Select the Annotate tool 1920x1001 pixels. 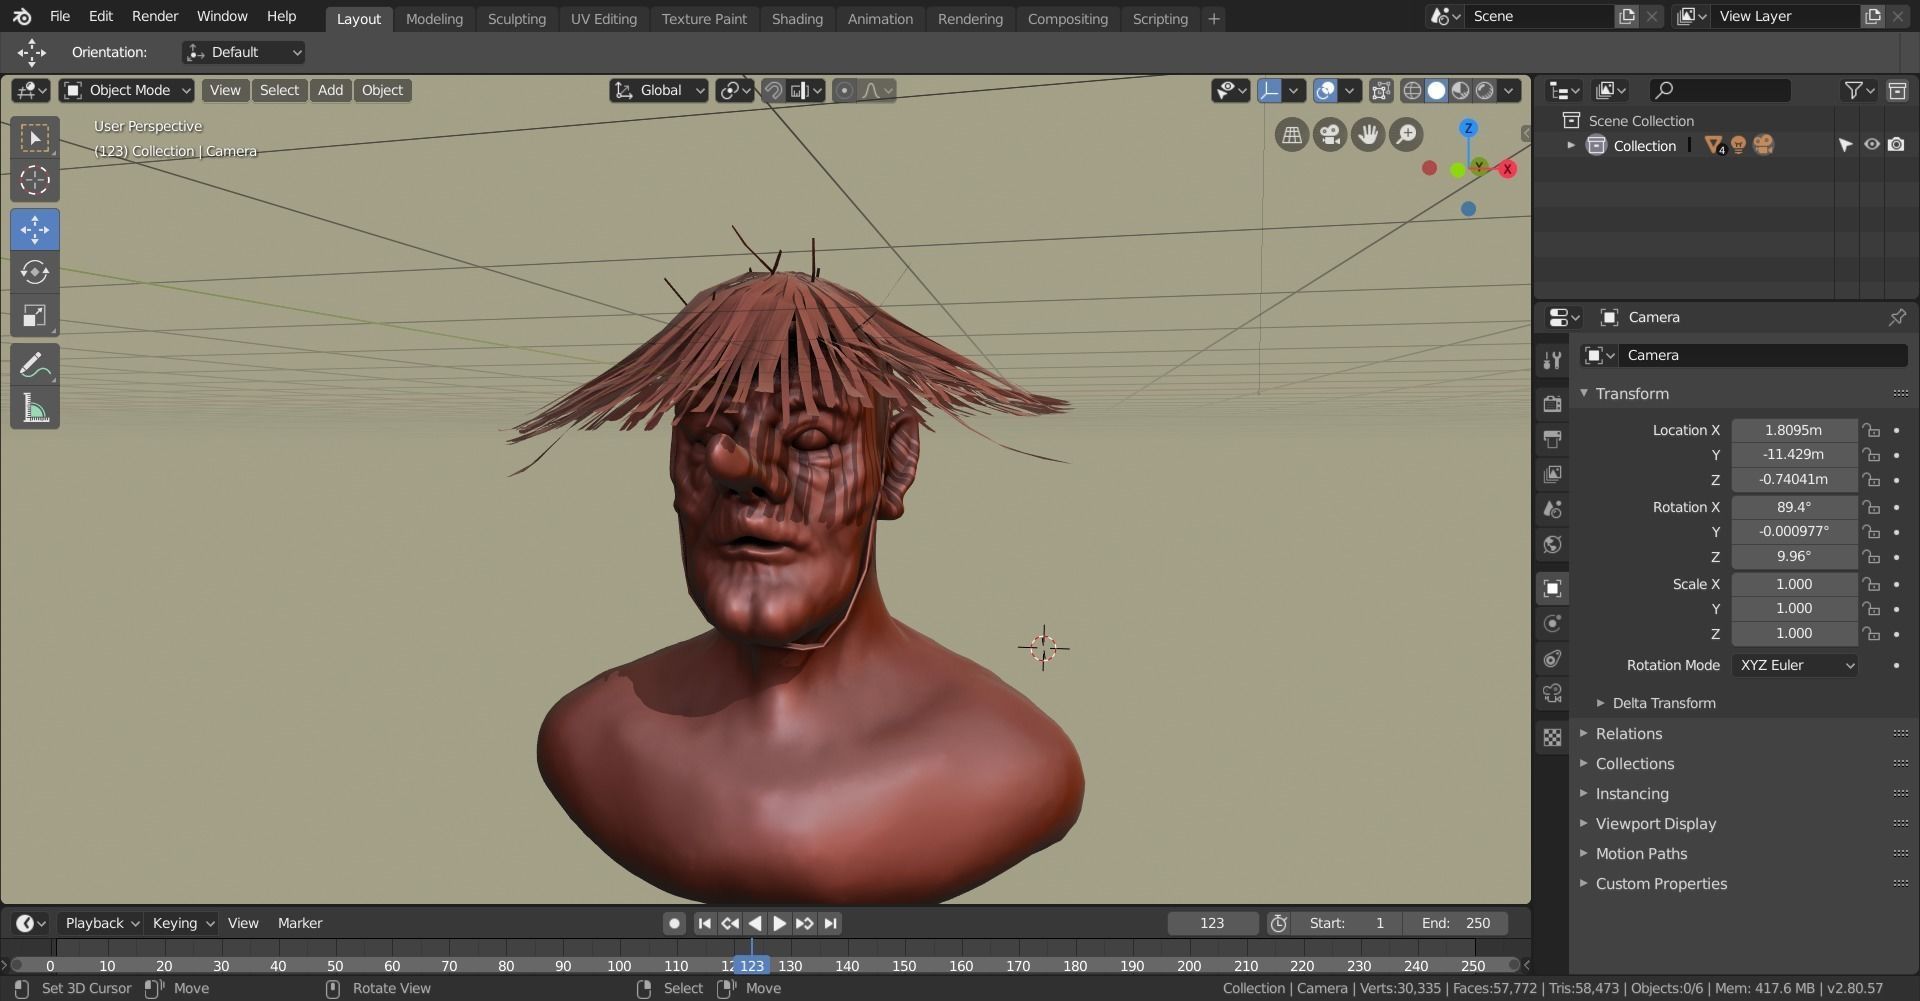point(35,365)
